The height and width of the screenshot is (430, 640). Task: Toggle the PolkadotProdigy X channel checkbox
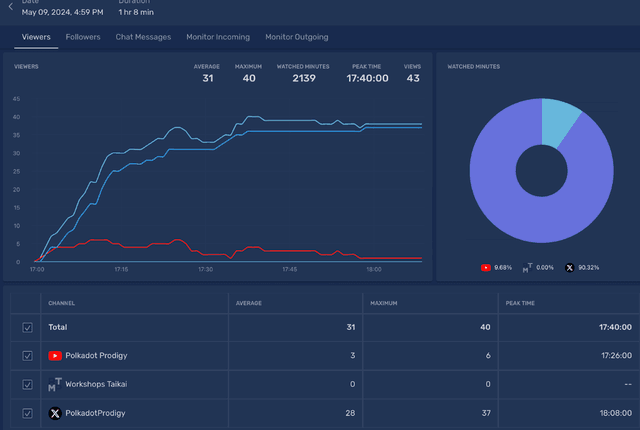tap(27, 413)
